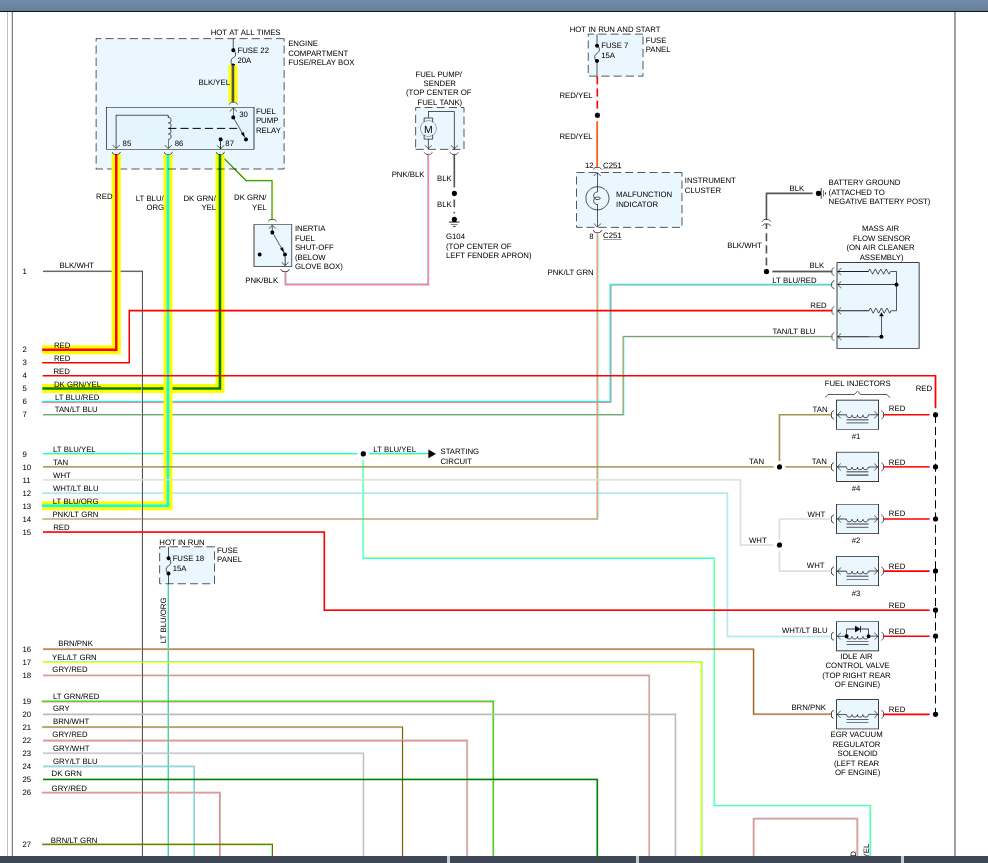This screenshot has width=988, height=863.
Task: Click the starting circuit arrow
Action: [x=432, y=454]
